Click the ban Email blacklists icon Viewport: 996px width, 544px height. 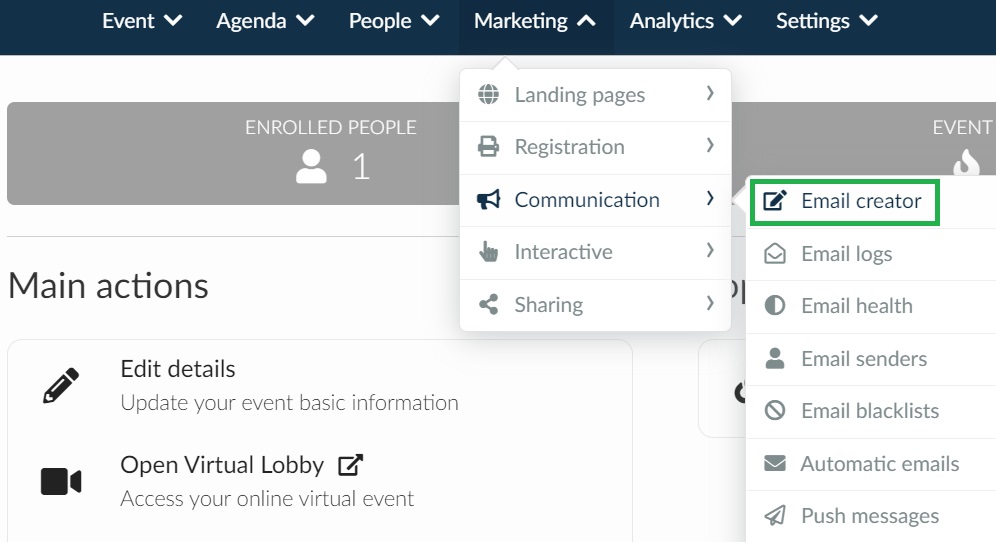point(775,411)
